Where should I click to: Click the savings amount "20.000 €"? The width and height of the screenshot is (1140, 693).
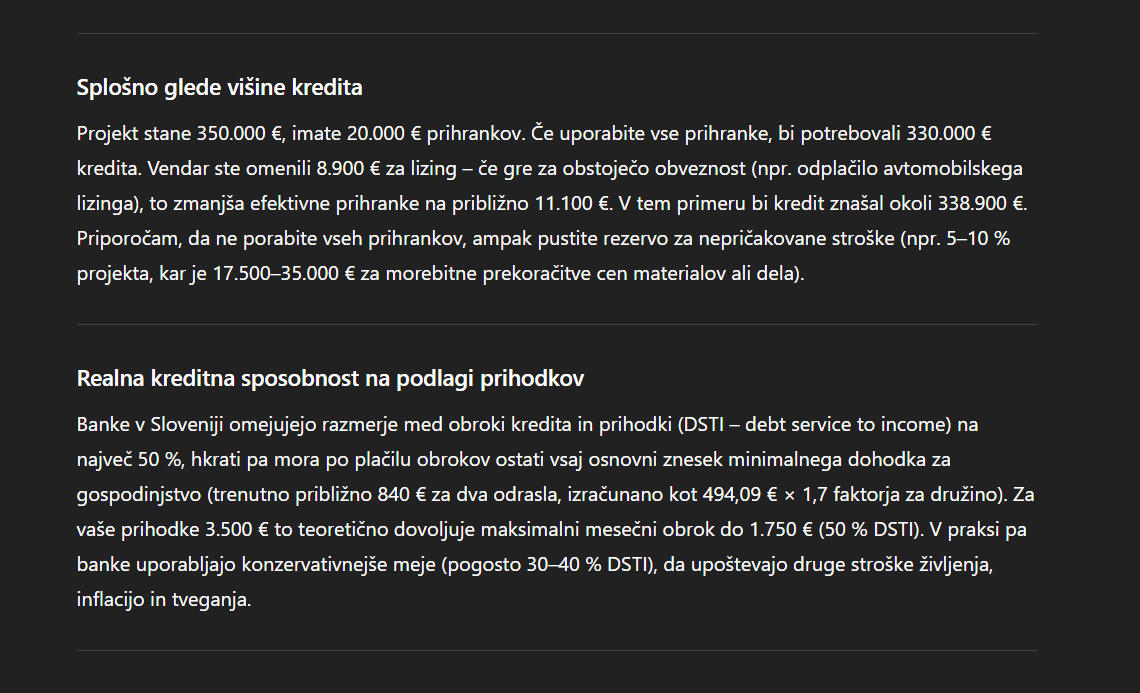[x=384, y=134]
